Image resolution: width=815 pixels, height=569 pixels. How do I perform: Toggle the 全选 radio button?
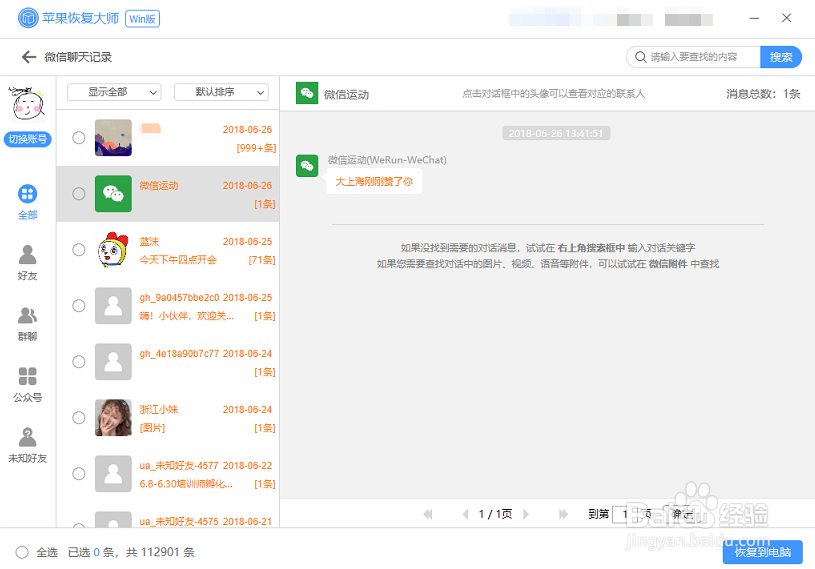tap(22, 552)
